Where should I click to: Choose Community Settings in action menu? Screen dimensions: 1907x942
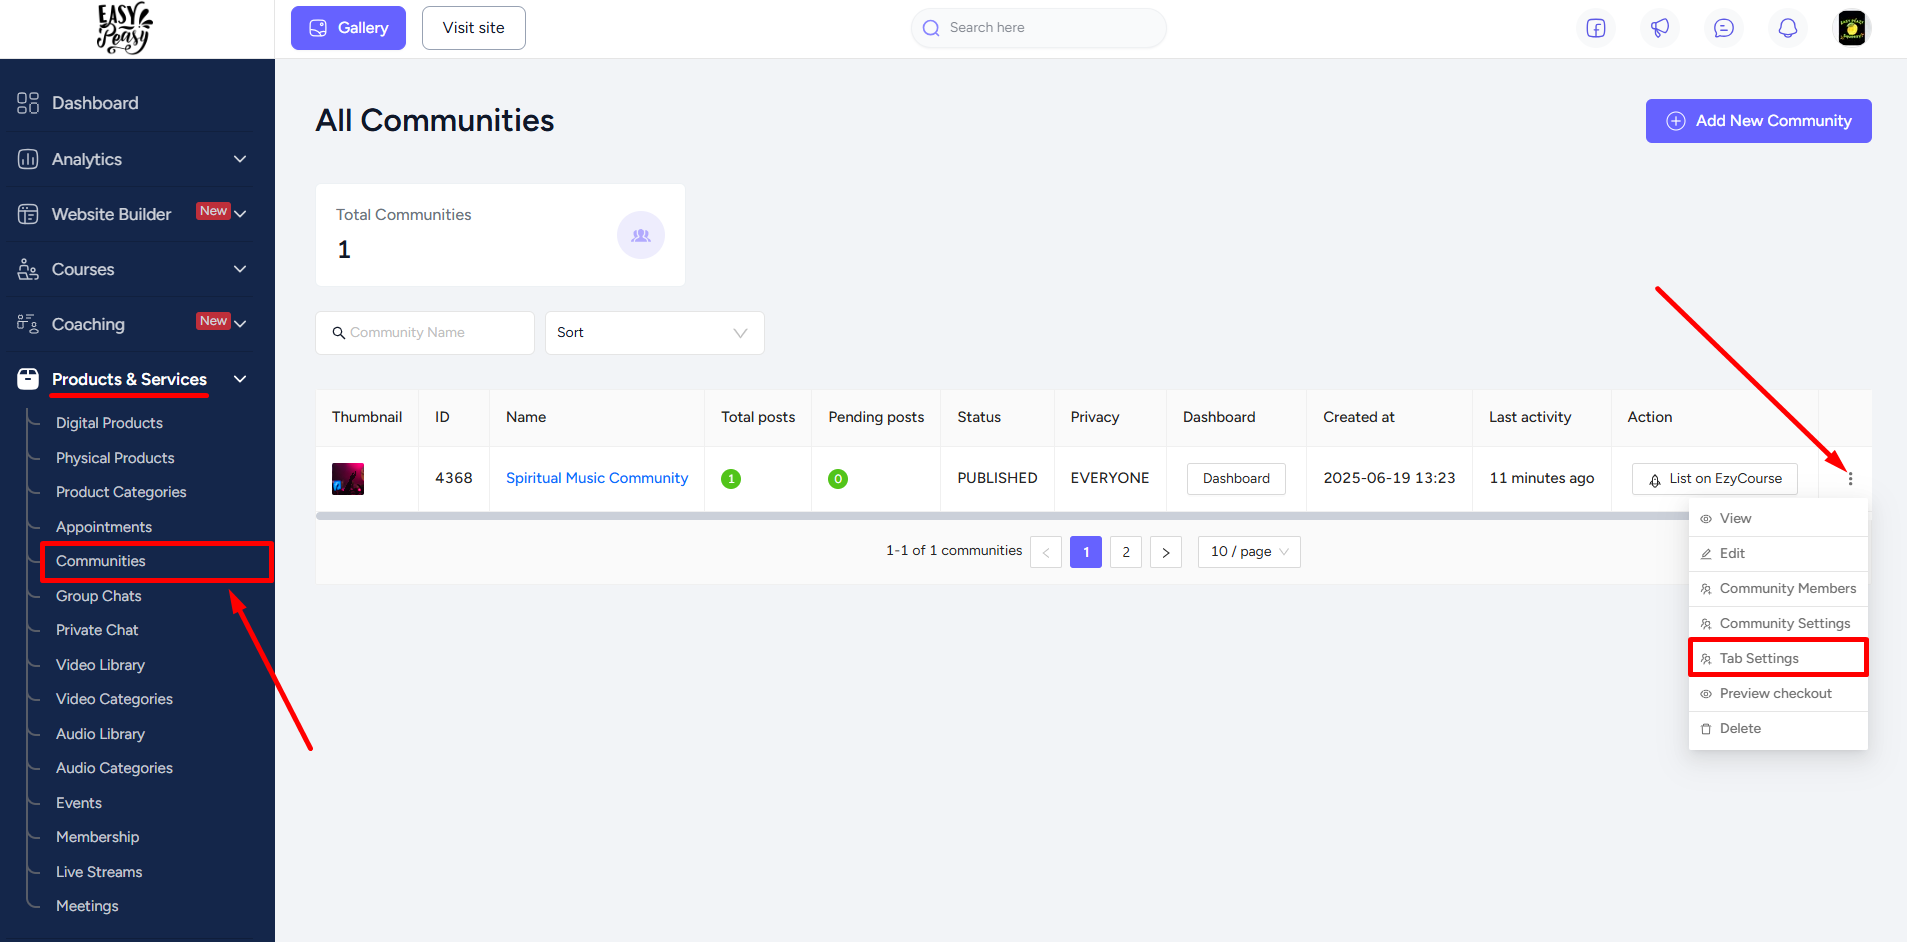point(1778,624)
